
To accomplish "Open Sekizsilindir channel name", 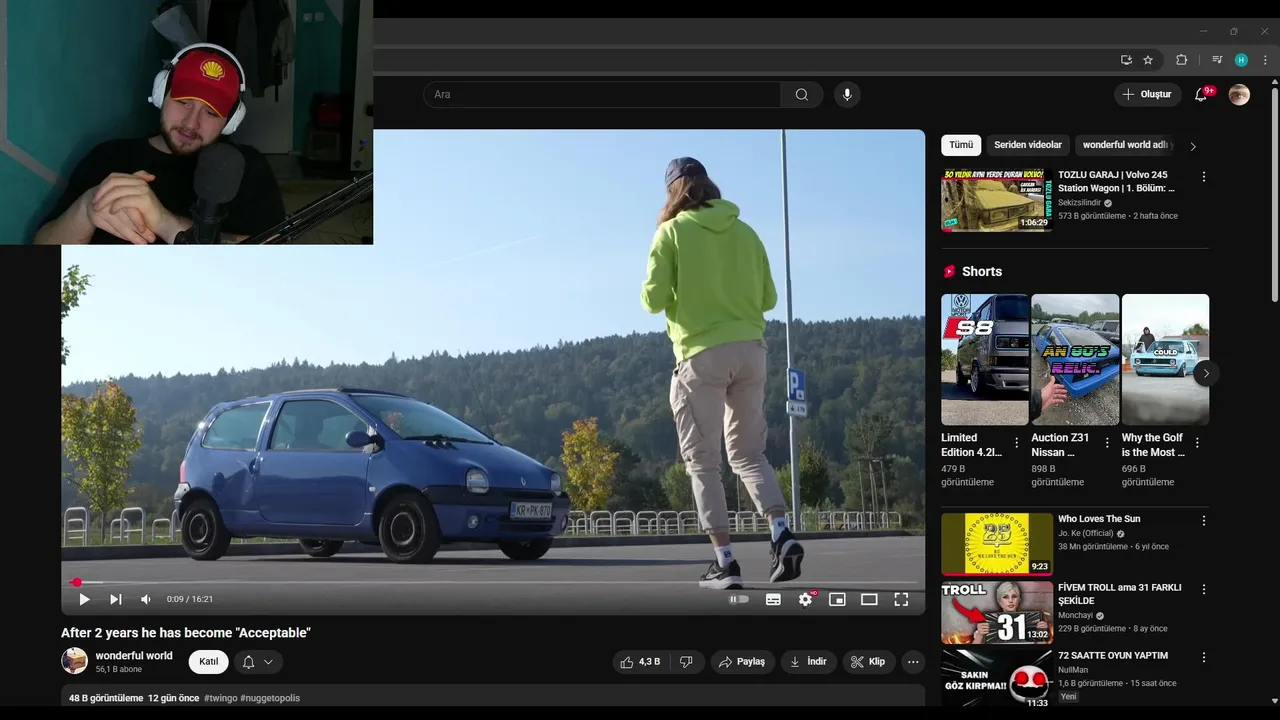I will 1079,203.
